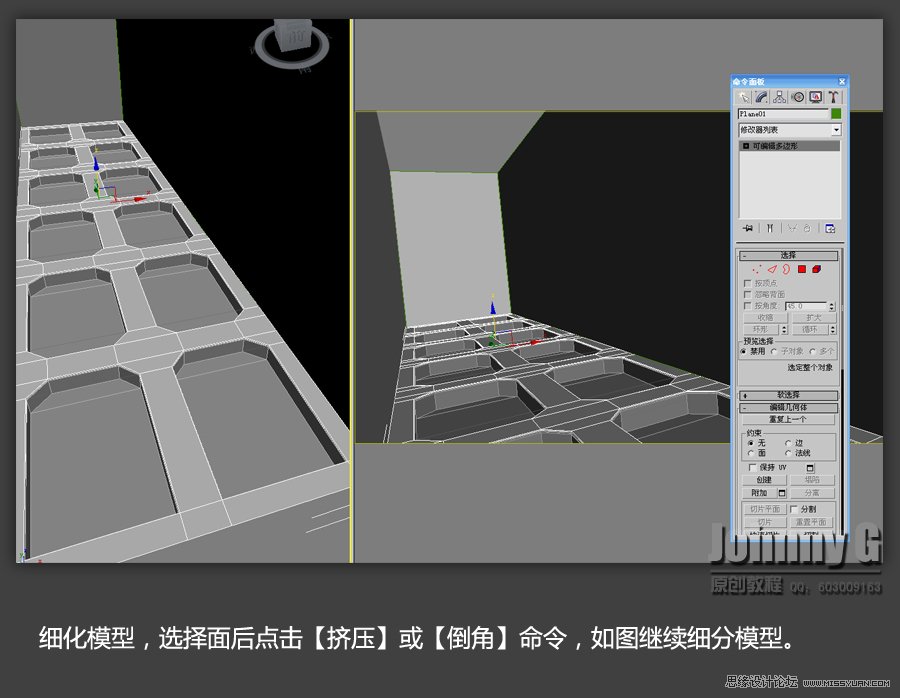The image size is (900, 698).
Task: Select the Polygon sub-object mode icon
Action: [800, 269]
